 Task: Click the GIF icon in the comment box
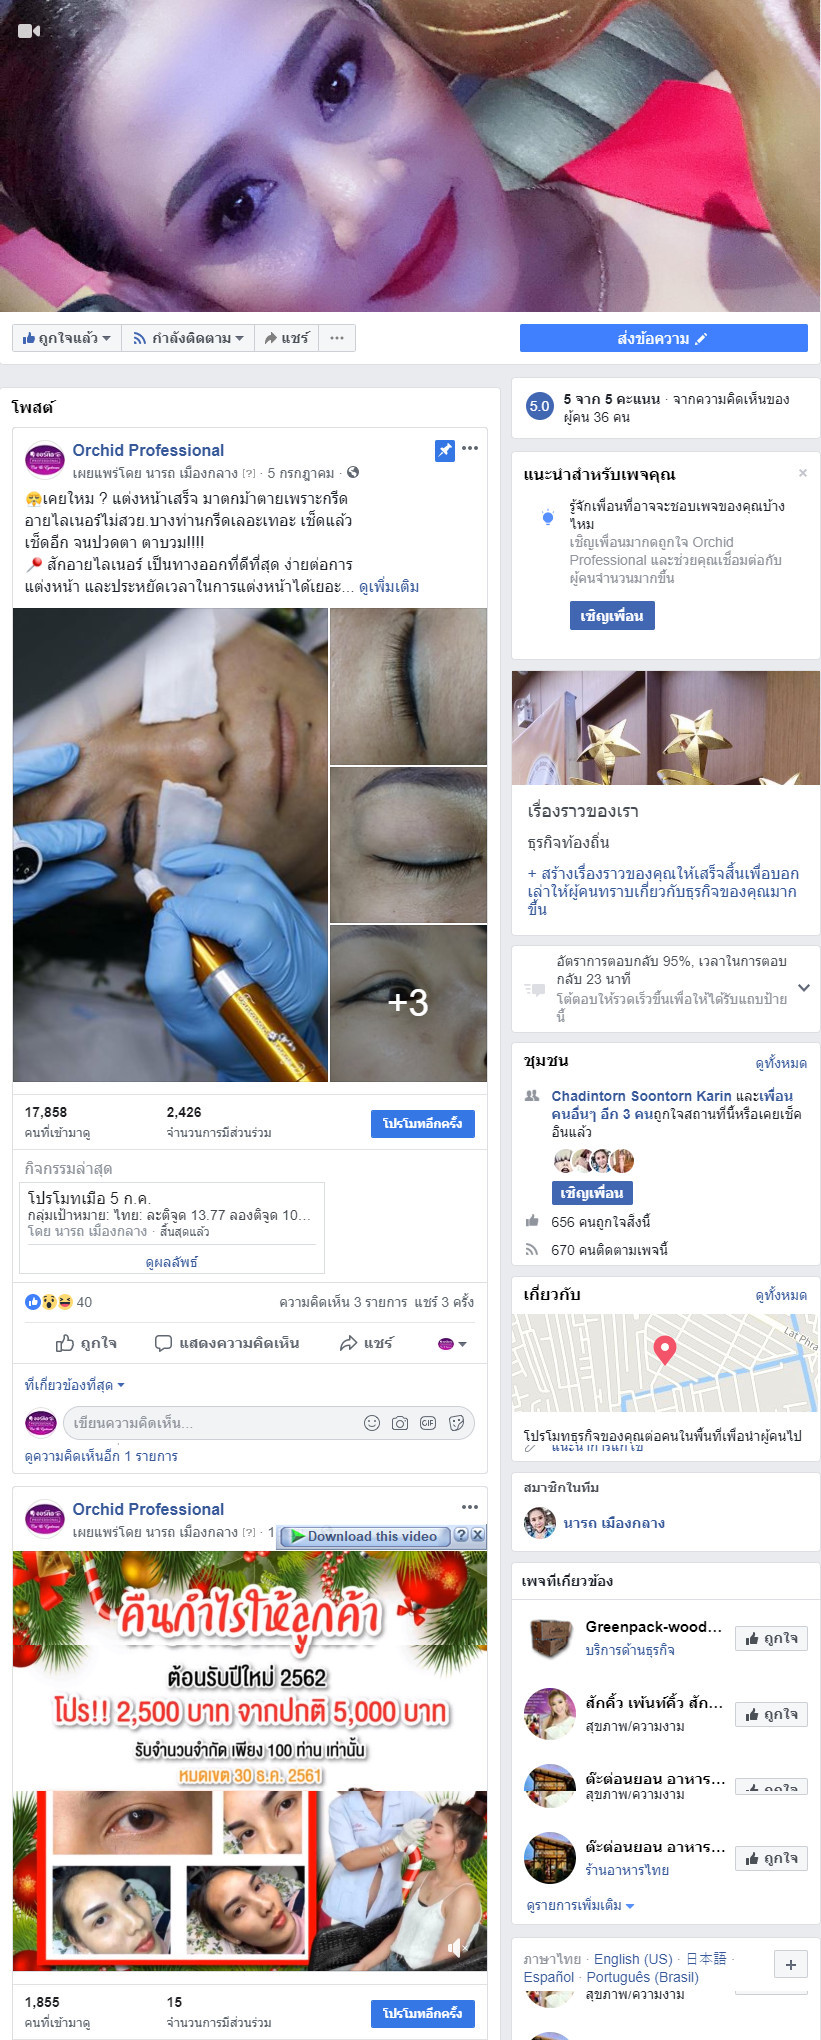(x=428, y=1423)
